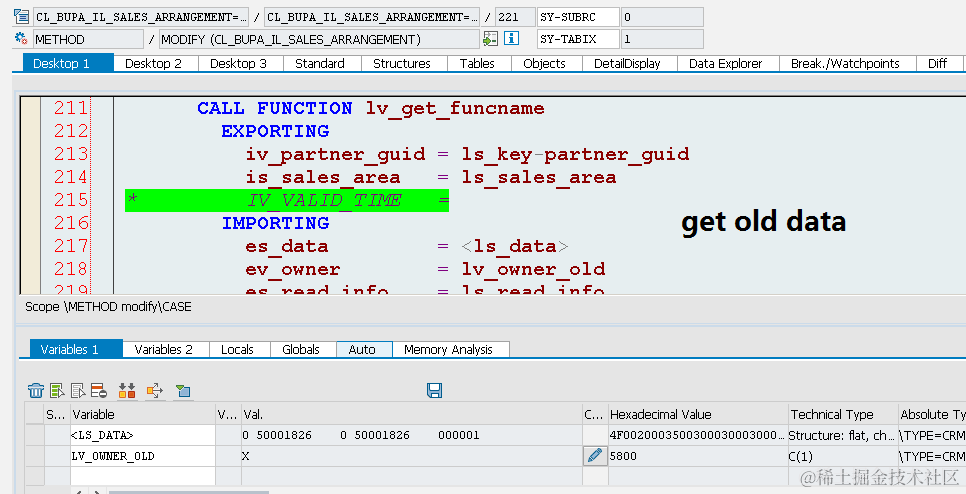Viewport: 966px width, 494px height.
Task: Select the Break./Watchpoints tab
Action: 845,63
